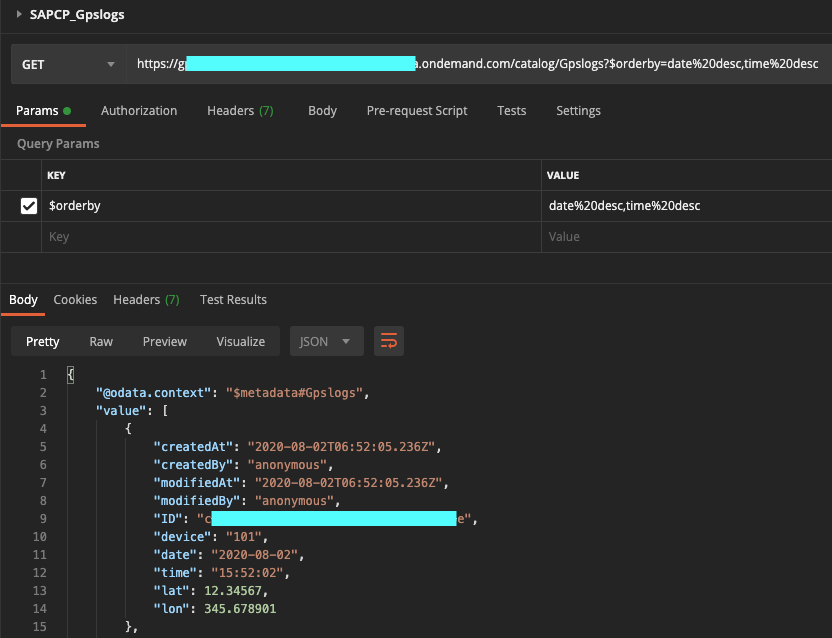Click the empty Value parameter field
Image resolution: width=832 pixels, height=638 pixels.
click(687, 237)
